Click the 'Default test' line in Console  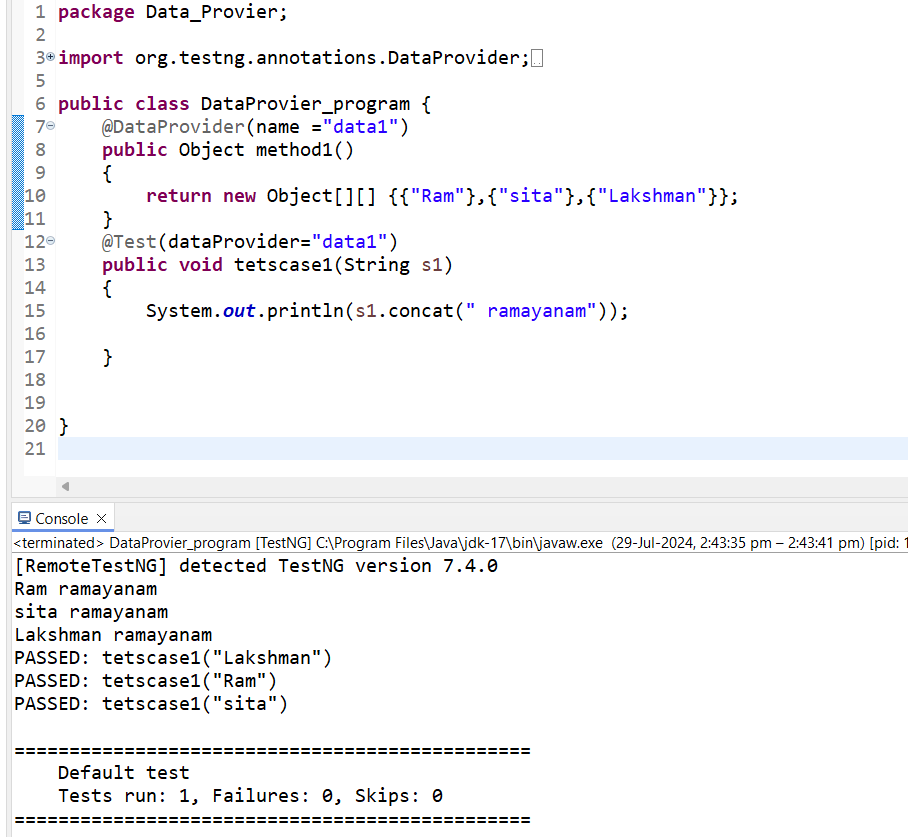(x=124, y=773)
